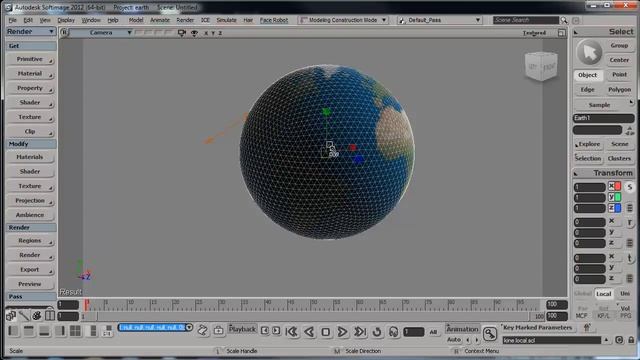Screen dimensions: 640x360
Task: Click the Scale S transform button
Action: tap(630, 187)
